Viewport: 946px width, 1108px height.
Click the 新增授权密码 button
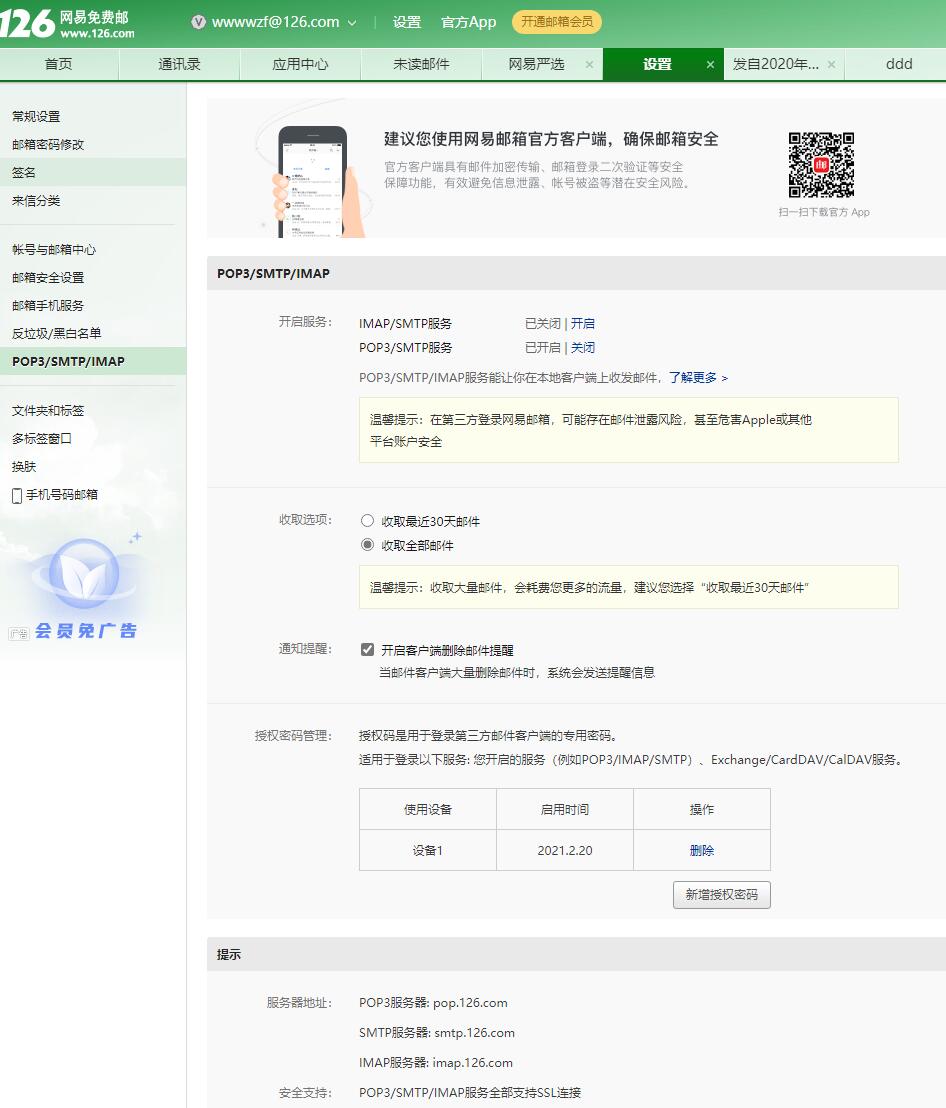[x=721, y=895]
